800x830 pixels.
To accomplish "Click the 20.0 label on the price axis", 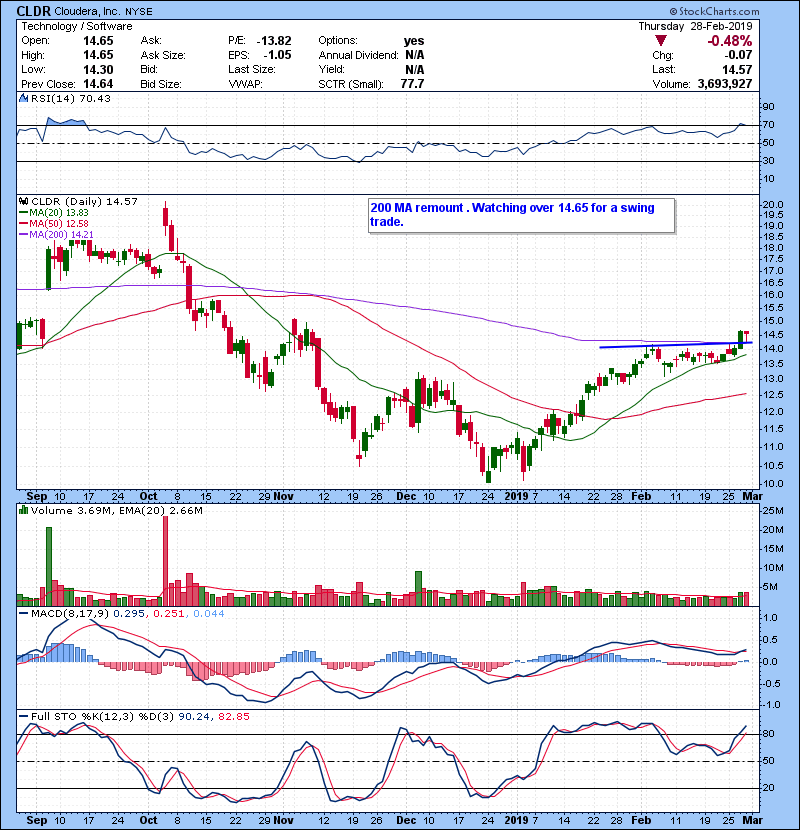I will click(773, 204).
